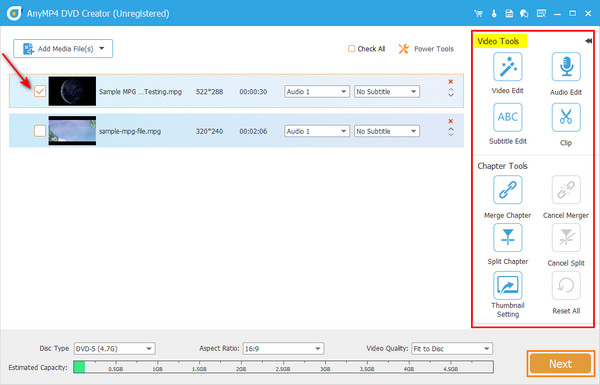600x385 pixels.
Task: Remove sample-mpg-file.mpg with red X
Action: point(451,121)
